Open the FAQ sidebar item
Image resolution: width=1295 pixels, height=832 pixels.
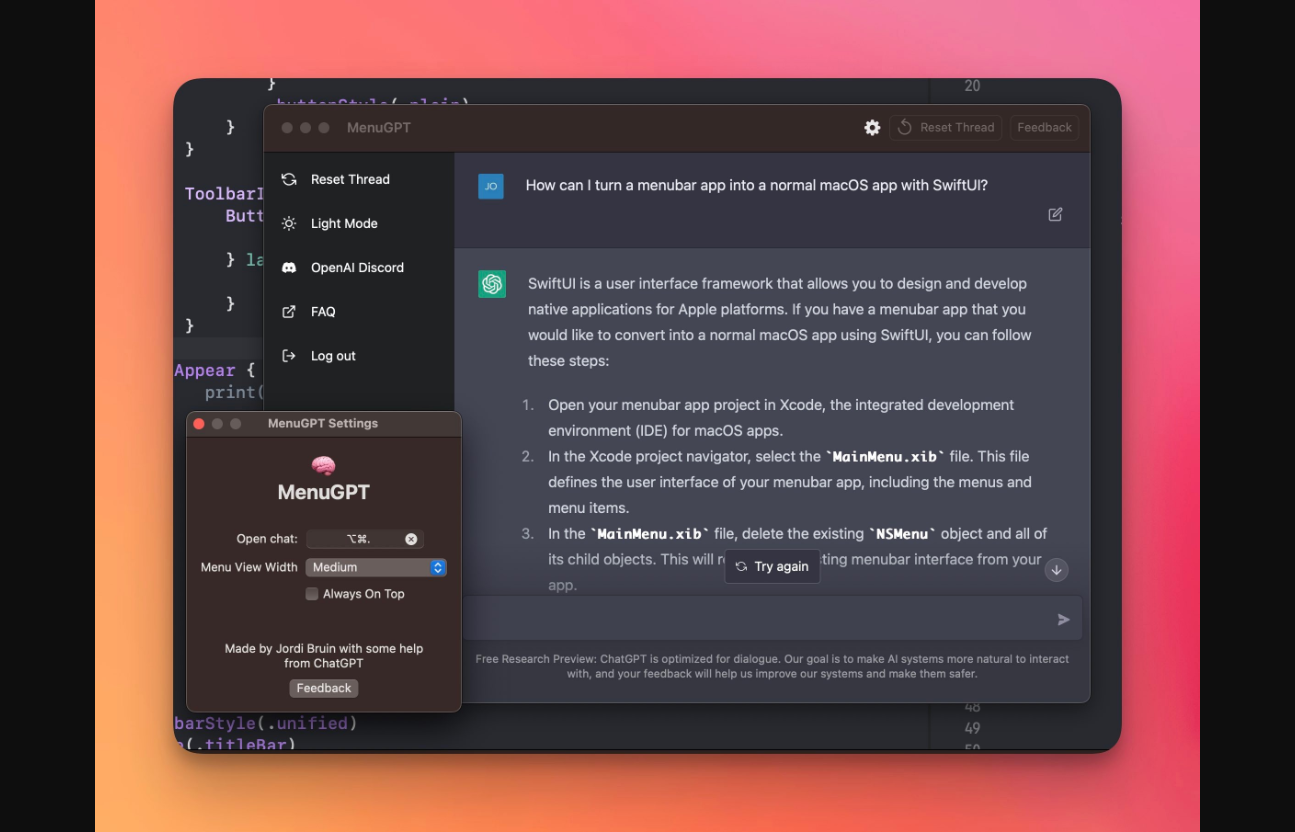coord(323,312)
